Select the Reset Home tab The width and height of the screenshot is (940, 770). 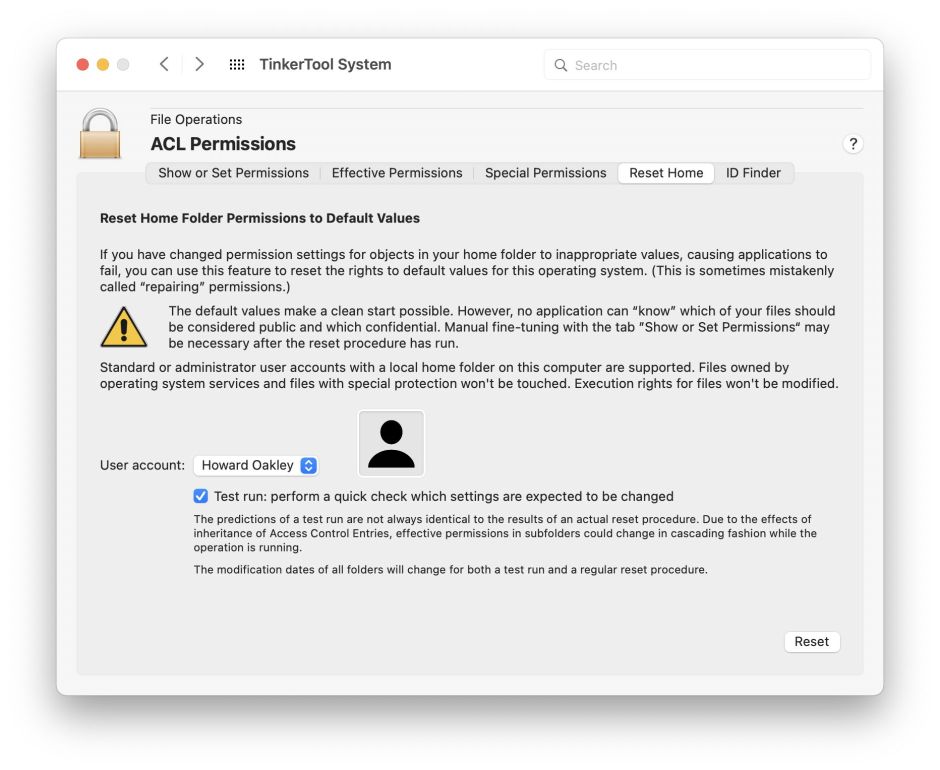pyautogui.click(x=666, y=173)
